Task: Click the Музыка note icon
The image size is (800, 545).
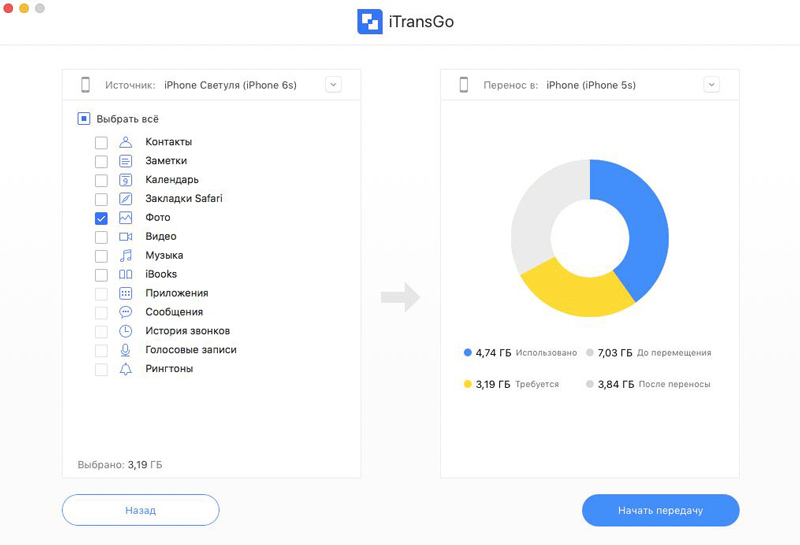Action: click(x=125, y=256)
